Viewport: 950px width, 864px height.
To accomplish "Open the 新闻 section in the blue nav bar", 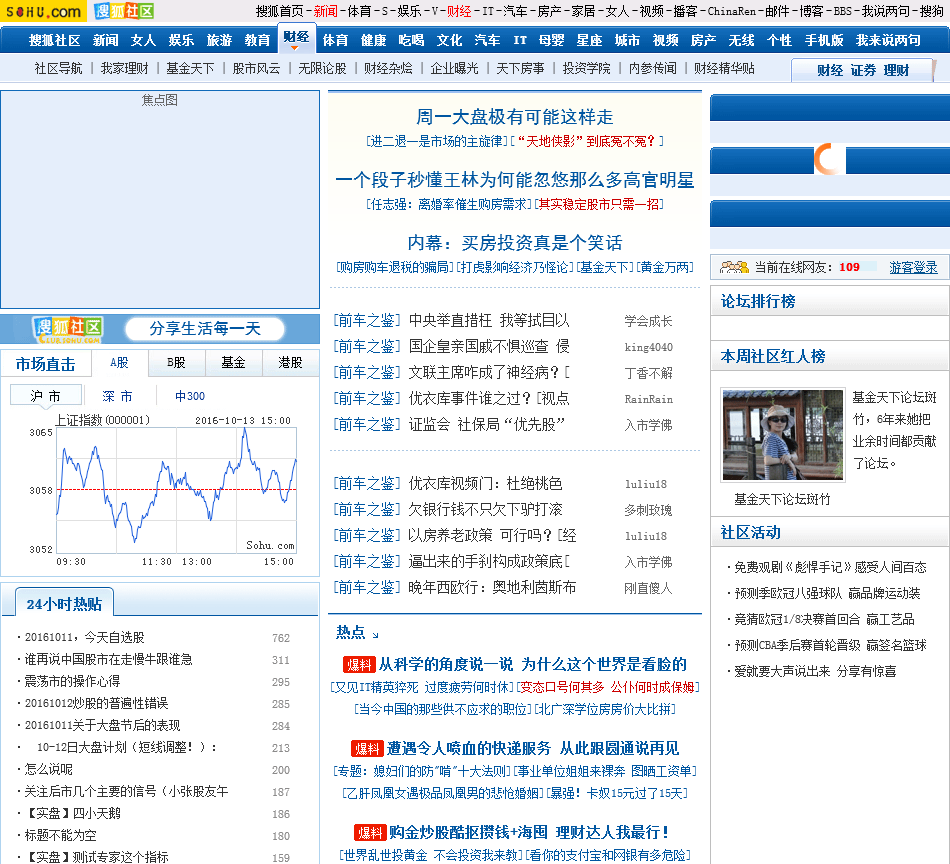I will (x=105, y=41).
